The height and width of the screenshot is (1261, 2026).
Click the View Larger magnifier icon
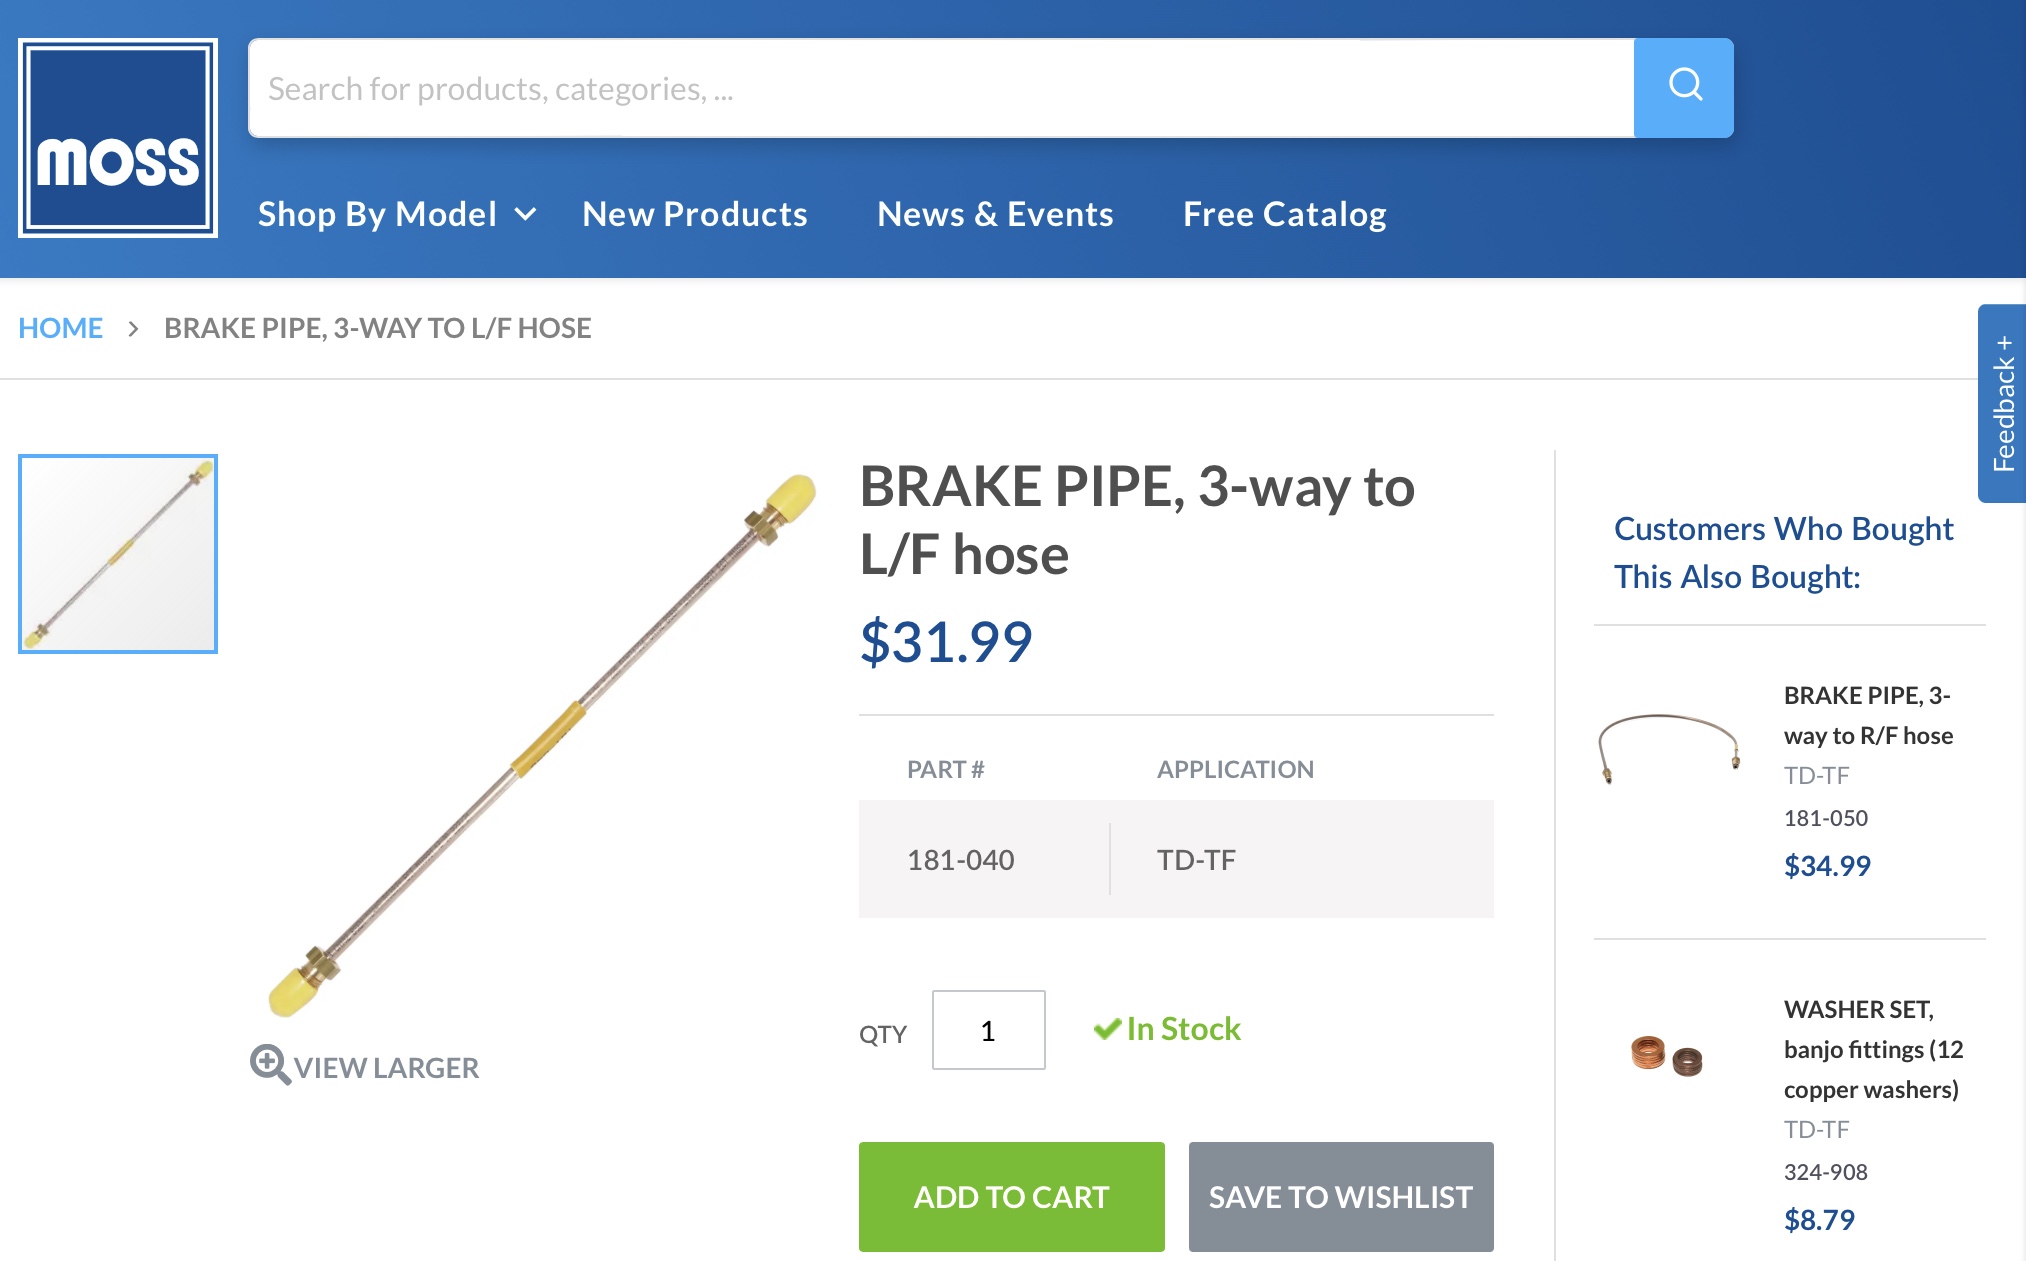click(269, 1065)
